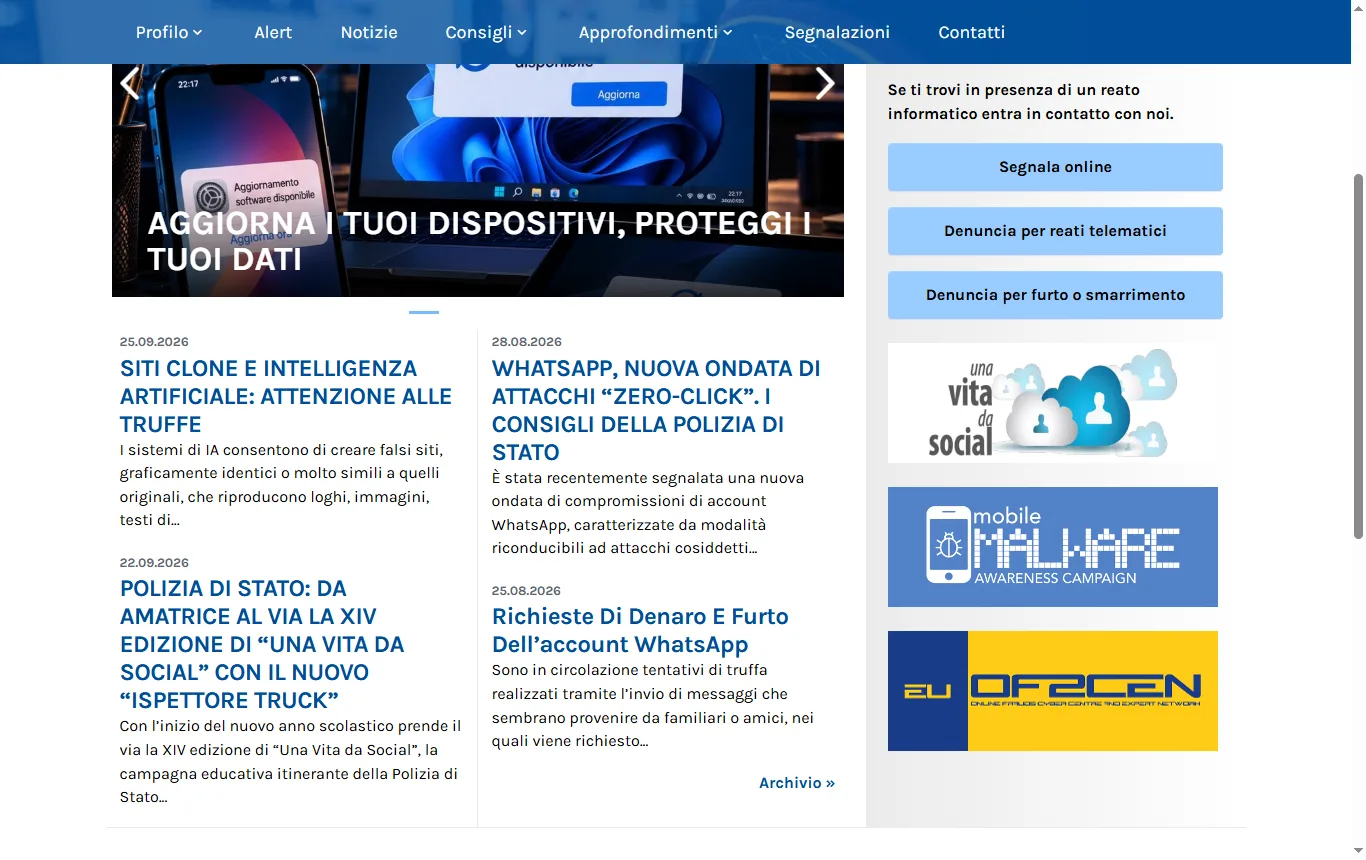
Task: Click the carousel slide indicator bar
Action: pyautogui.click(x=424, y=312)
